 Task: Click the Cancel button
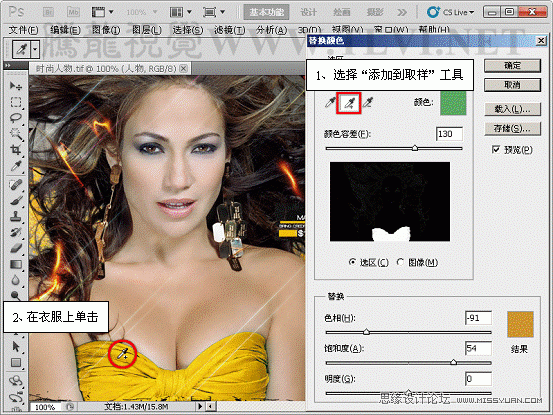512,85
